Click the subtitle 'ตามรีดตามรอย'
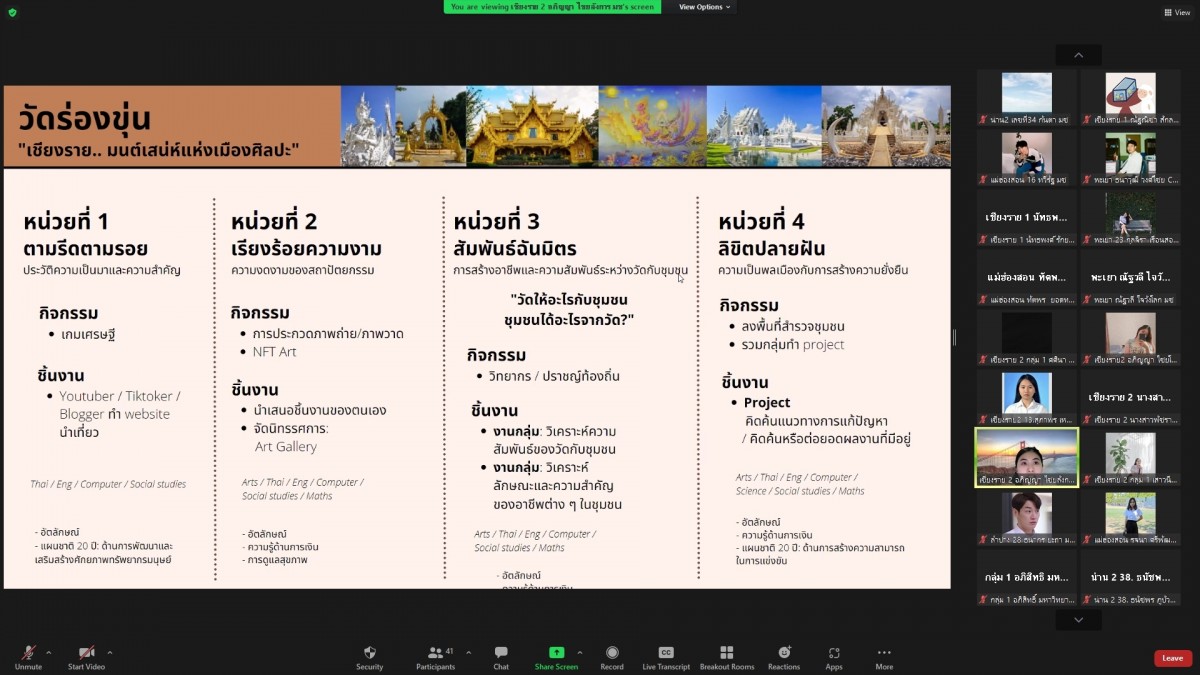This screenshot has height=675, width=1200. click(x=85, y=248)
